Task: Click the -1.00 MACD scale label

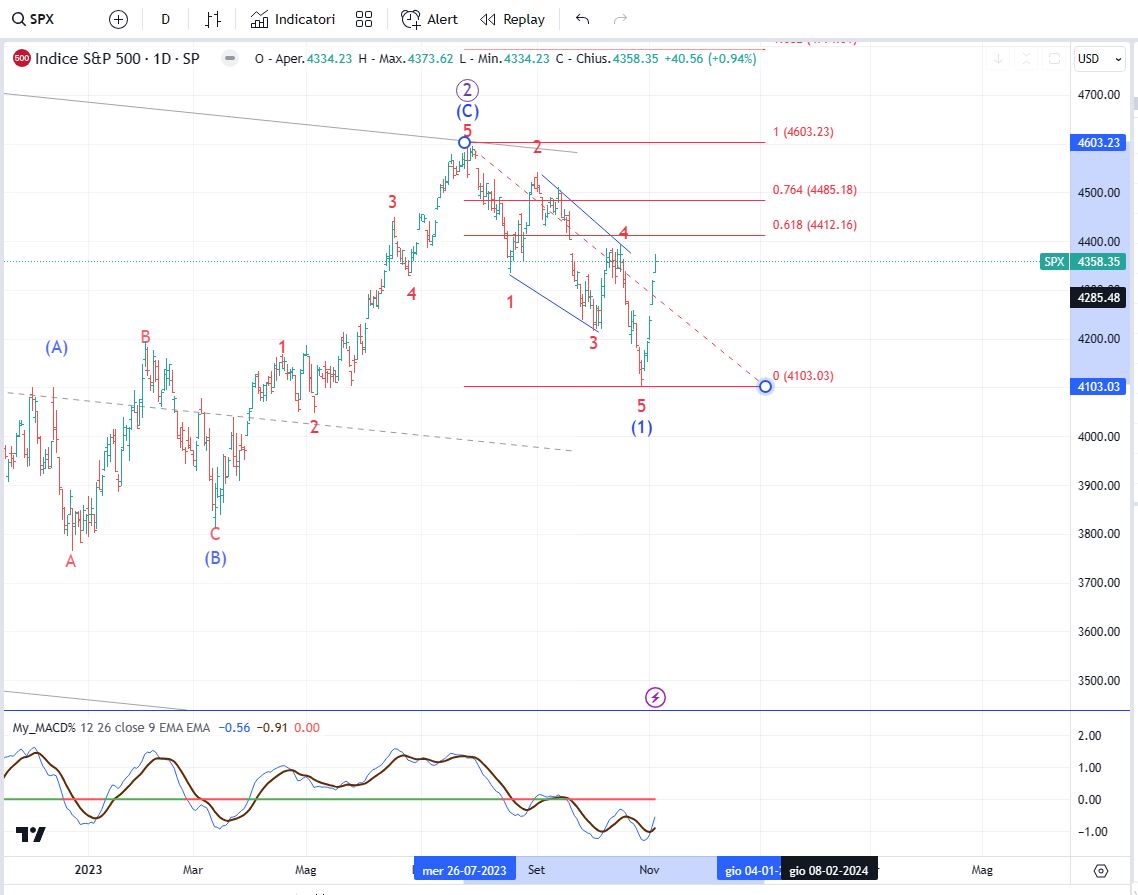Action: (x=1092, y=832)
